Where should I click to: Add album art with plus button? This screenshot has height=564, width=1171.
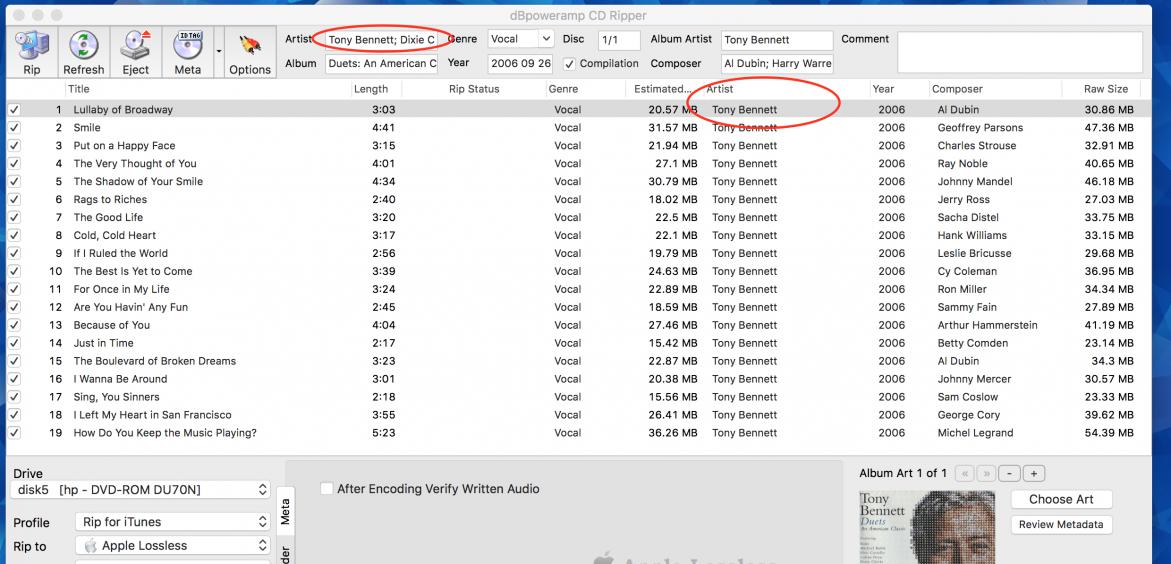tap(1033, 473)
